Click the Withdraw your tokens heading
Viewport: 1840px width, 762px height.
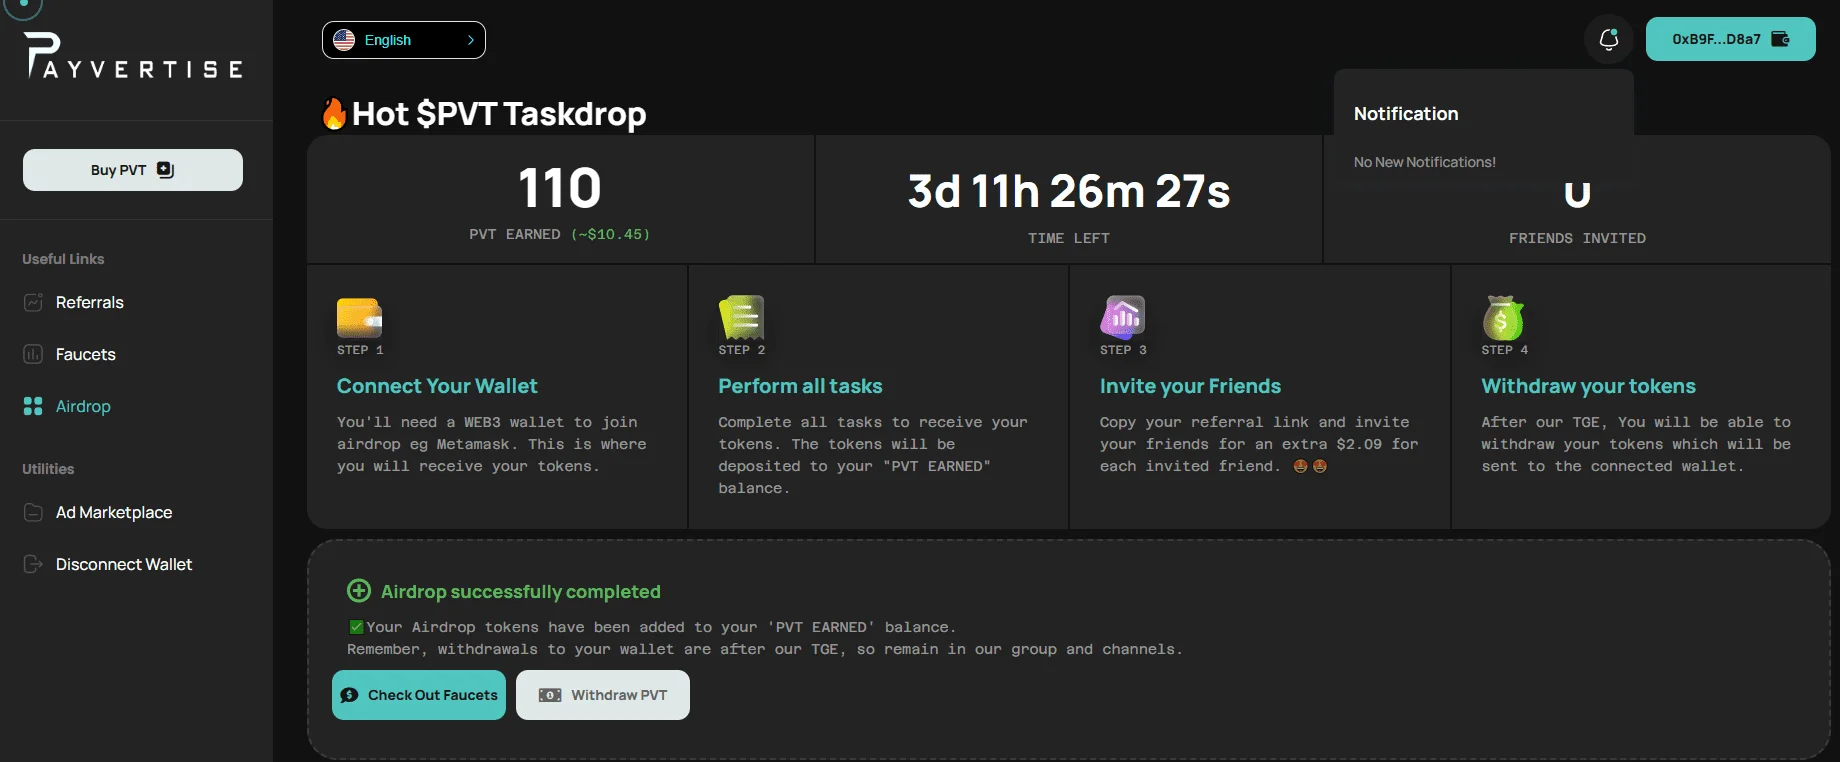click(x=1588, y=386)
